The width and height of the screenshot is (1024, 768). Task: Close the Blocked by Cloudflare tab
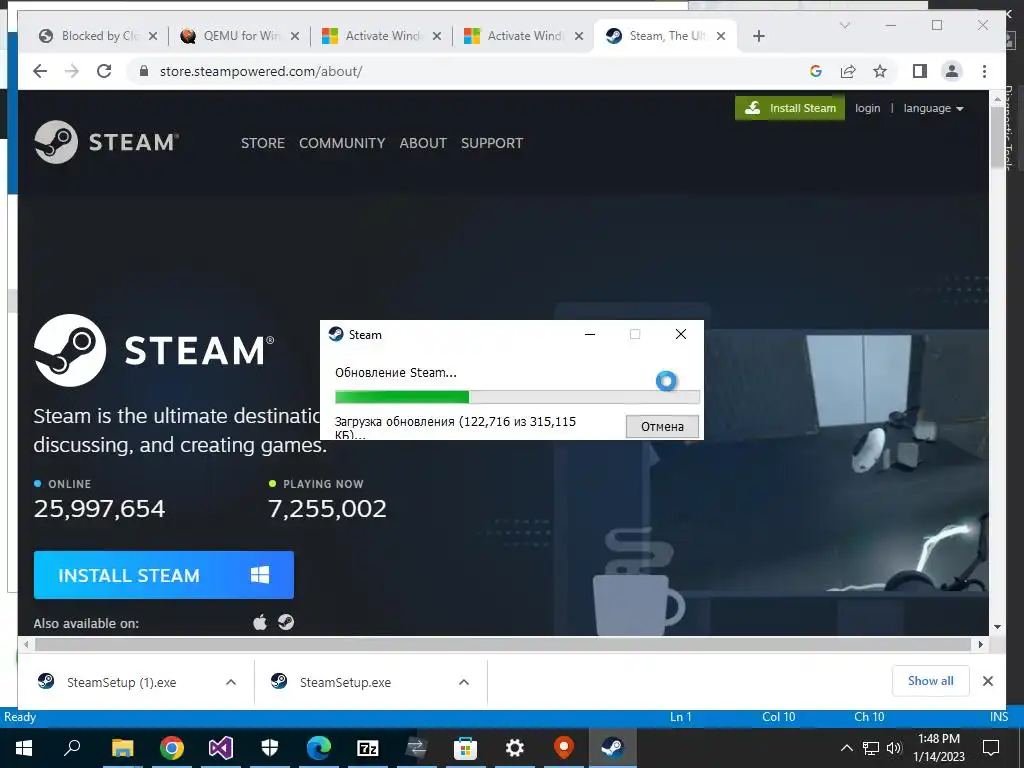(x=153, y=36)
